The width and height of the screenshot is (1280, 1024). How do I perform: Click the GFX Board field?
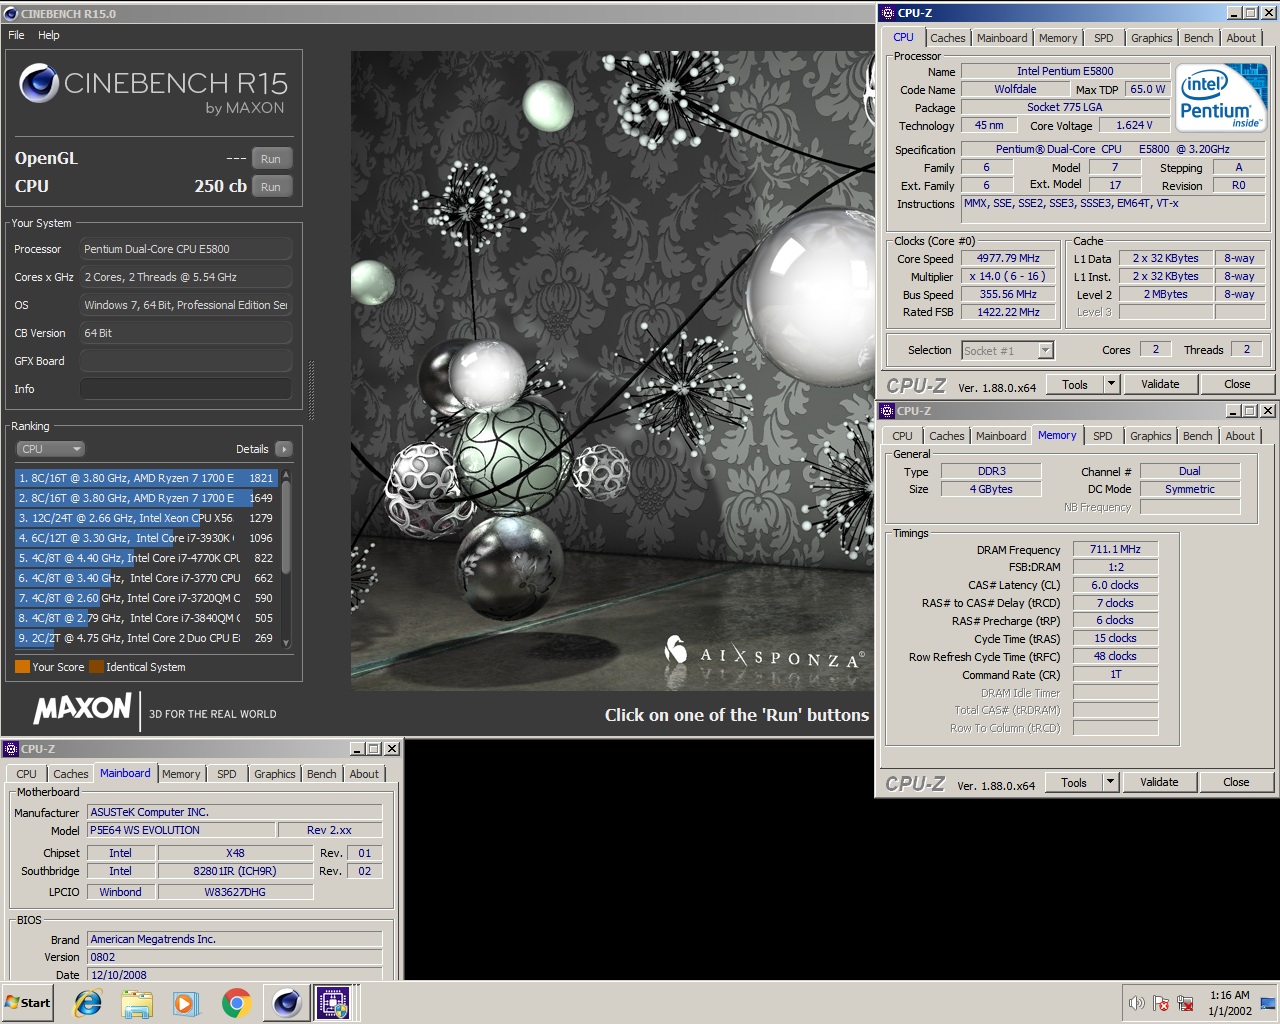pyautogui.click(x=186, y=361)
